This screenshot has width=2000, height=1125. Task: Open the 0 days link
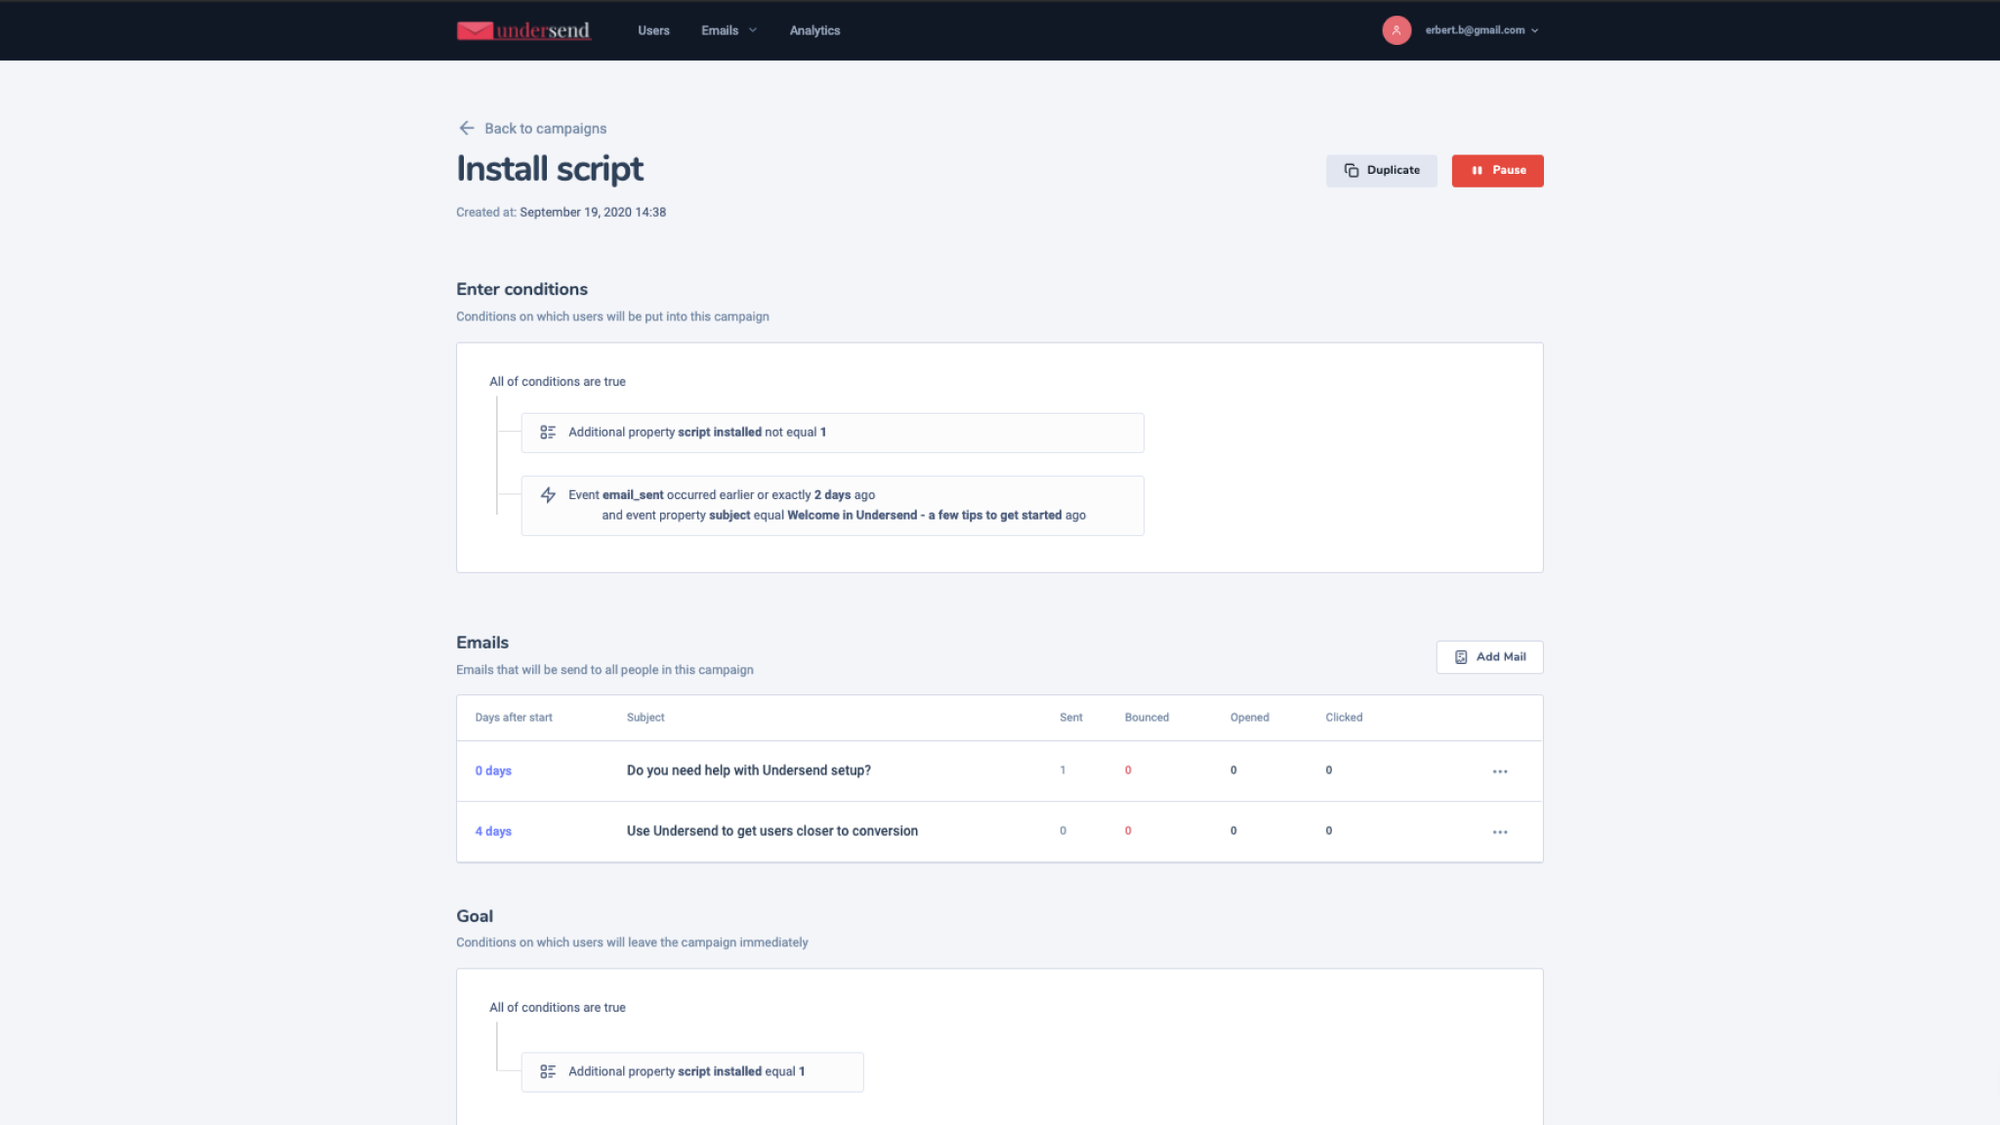[x=493, y=771]
